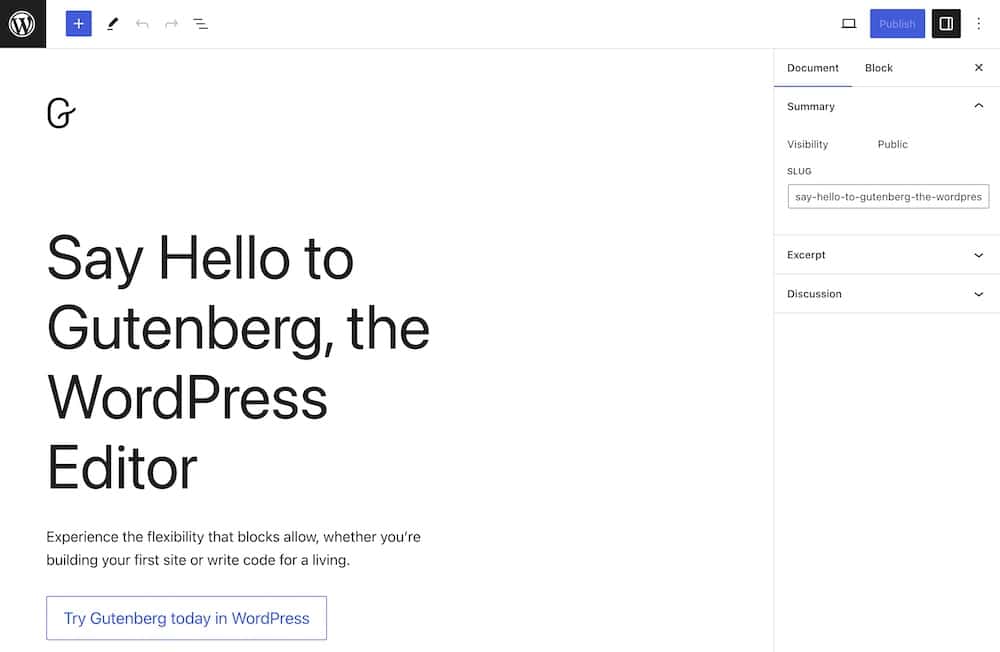Open the three-dot options menu
The image size is (1000, 652).
978,24
